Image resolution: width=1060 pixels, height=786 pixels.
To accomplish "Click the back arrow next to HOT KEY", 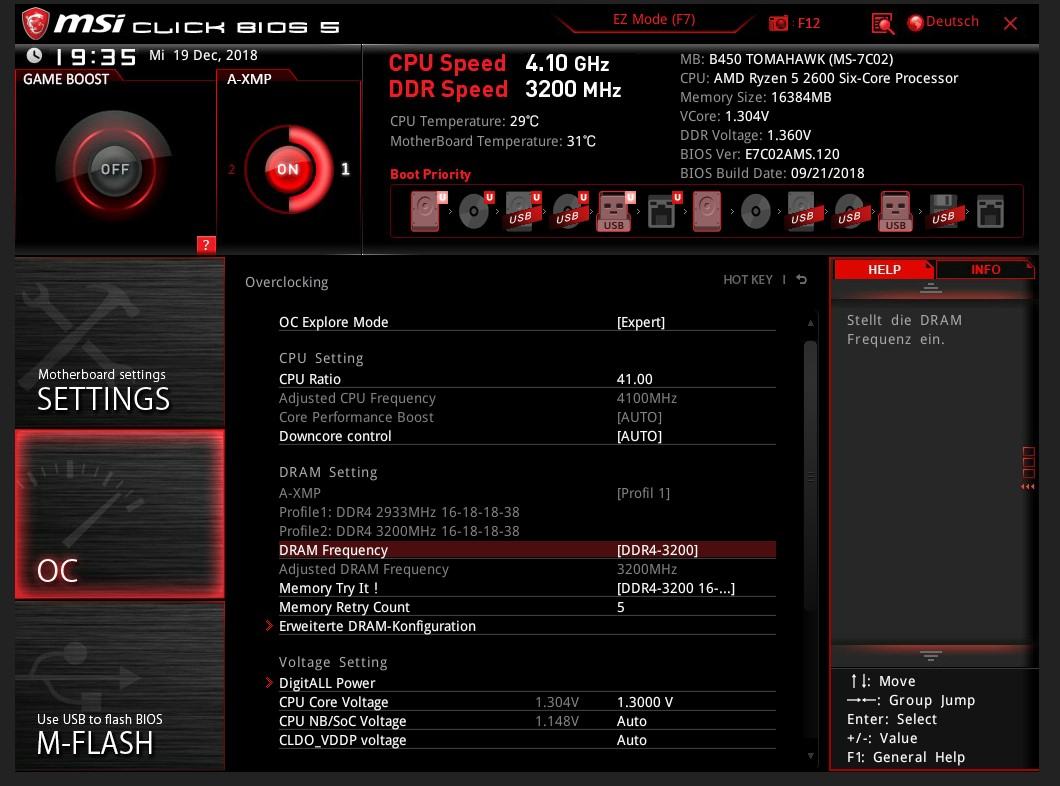I will tap(802, 280).
